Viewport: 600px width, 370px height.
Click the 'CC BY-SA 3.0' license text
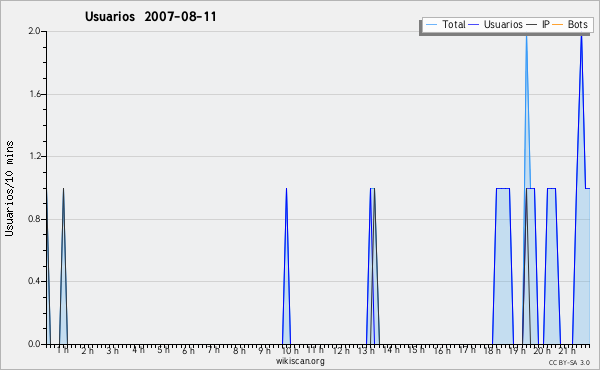569,362
